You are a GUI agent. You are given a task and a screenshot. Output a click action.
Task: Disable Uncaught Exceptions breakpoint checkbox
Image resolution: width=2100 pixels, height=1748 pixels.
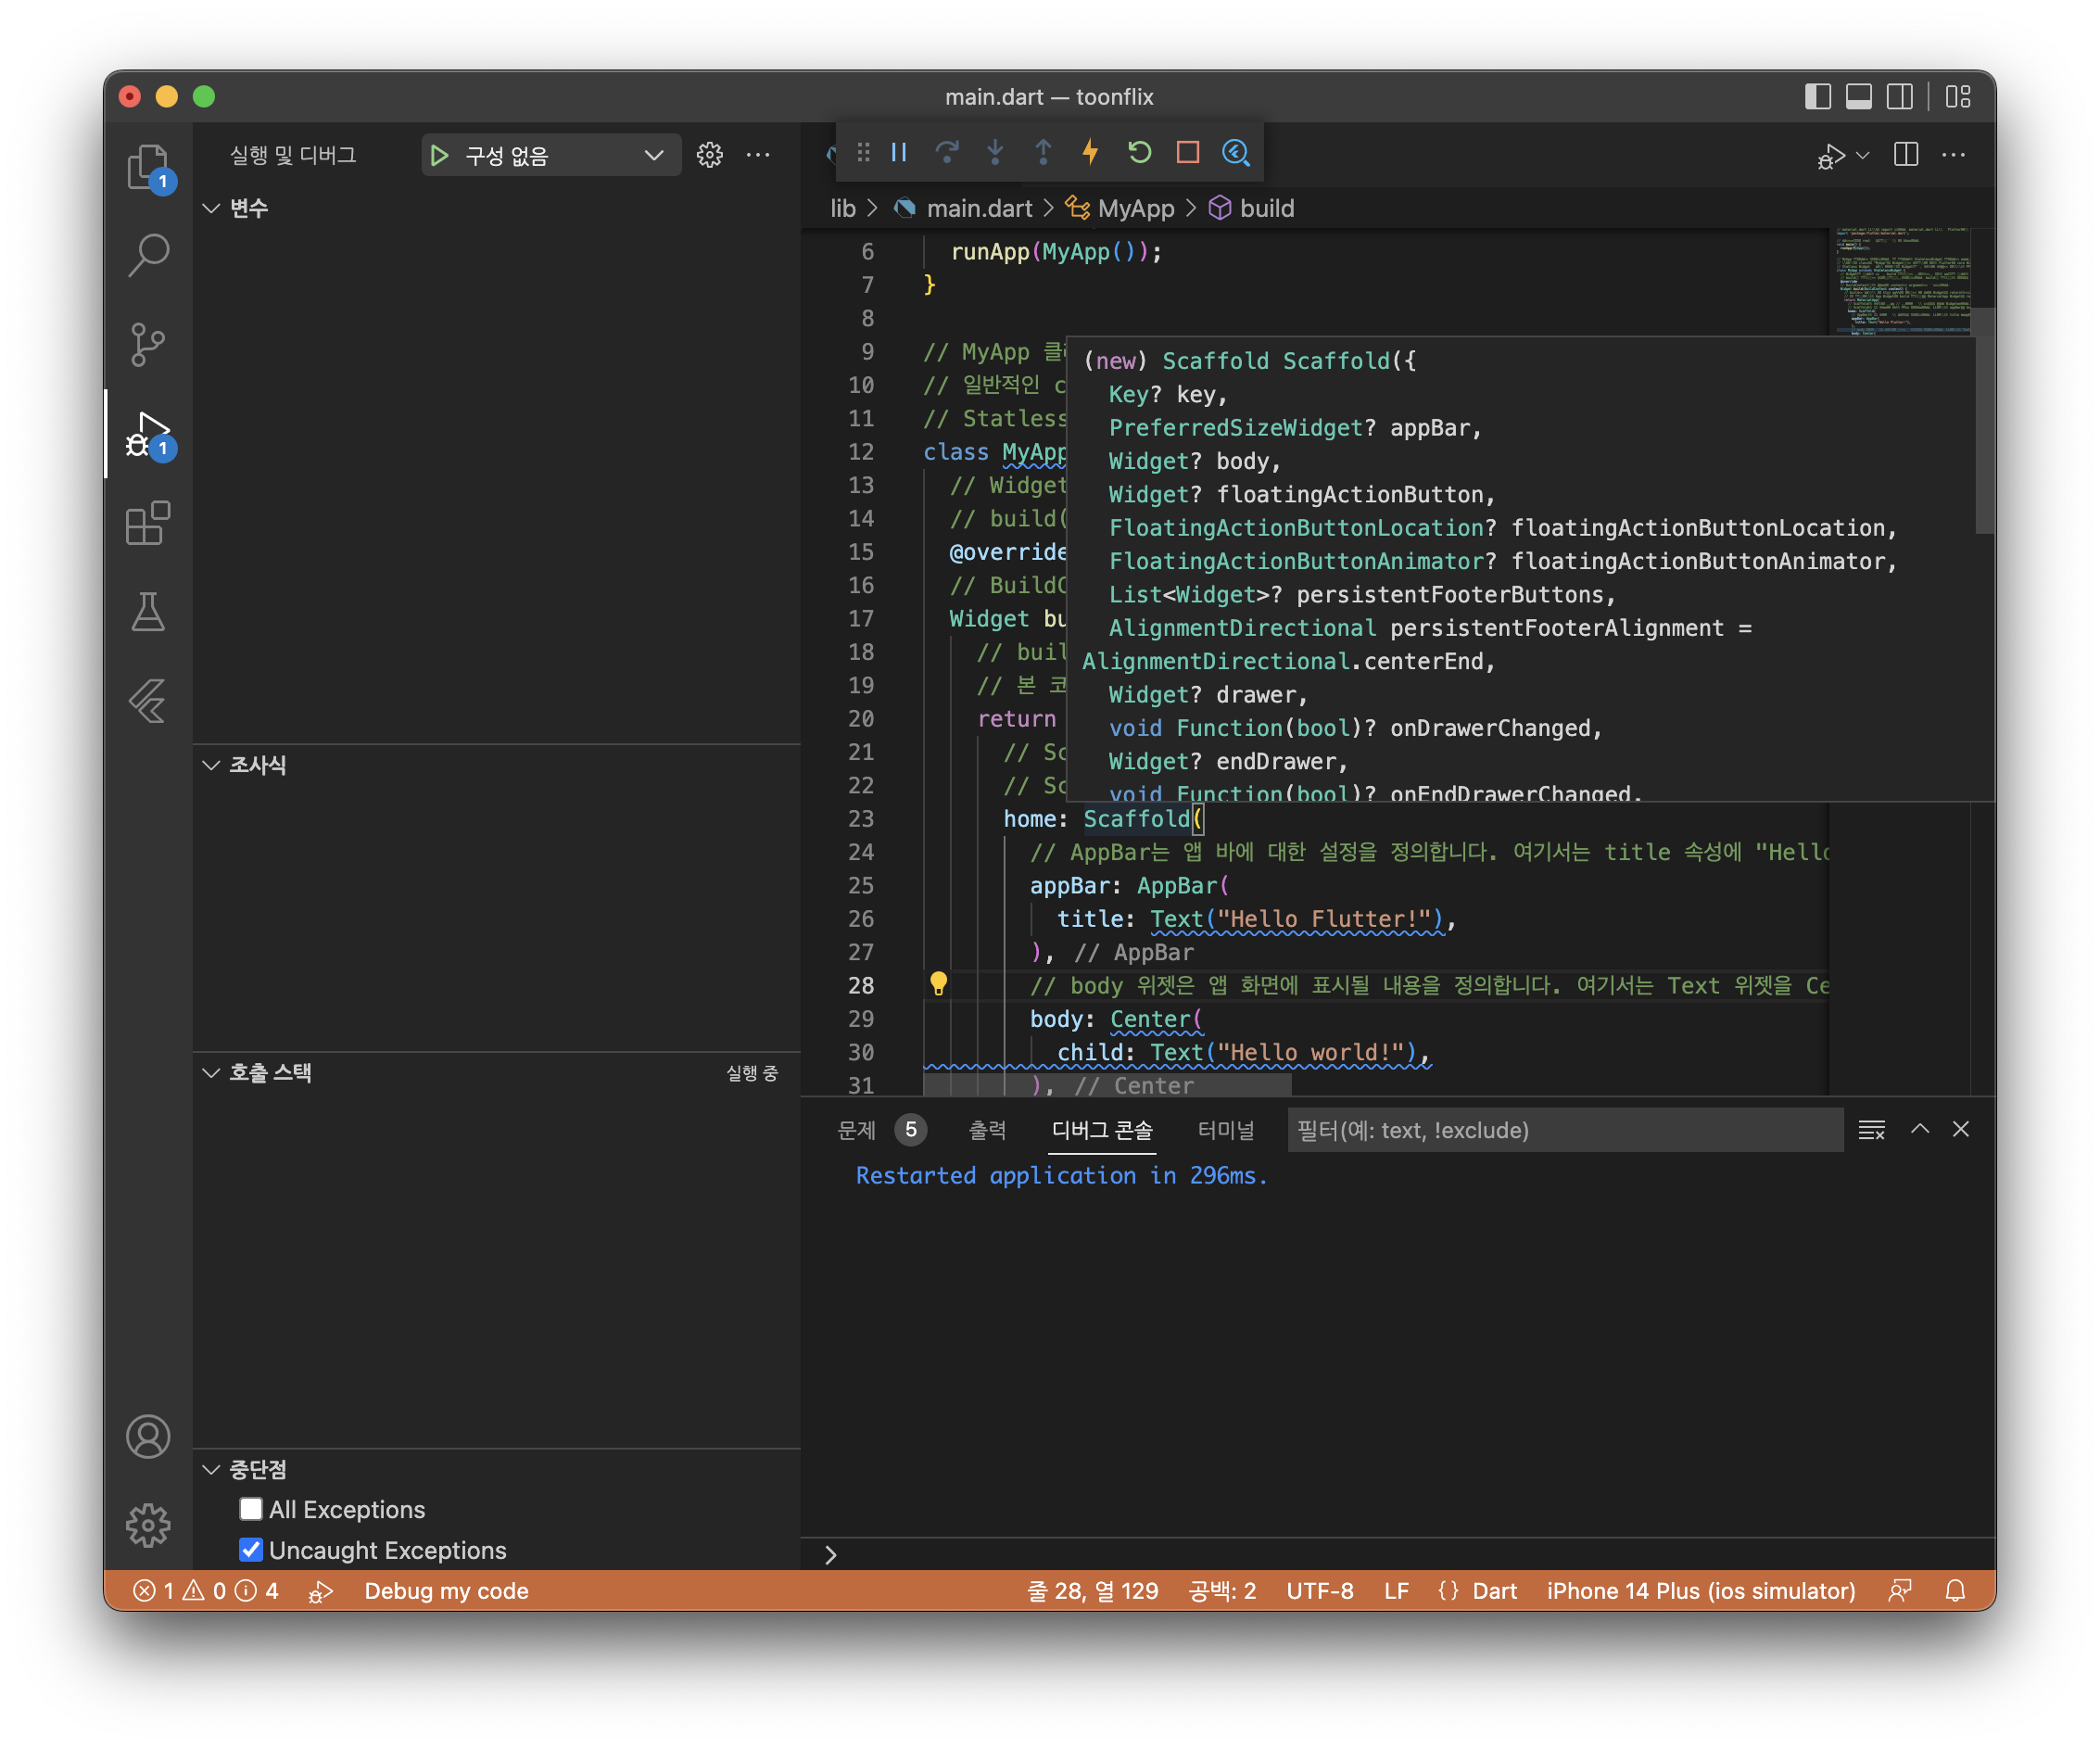click(x=251, y=1549)
